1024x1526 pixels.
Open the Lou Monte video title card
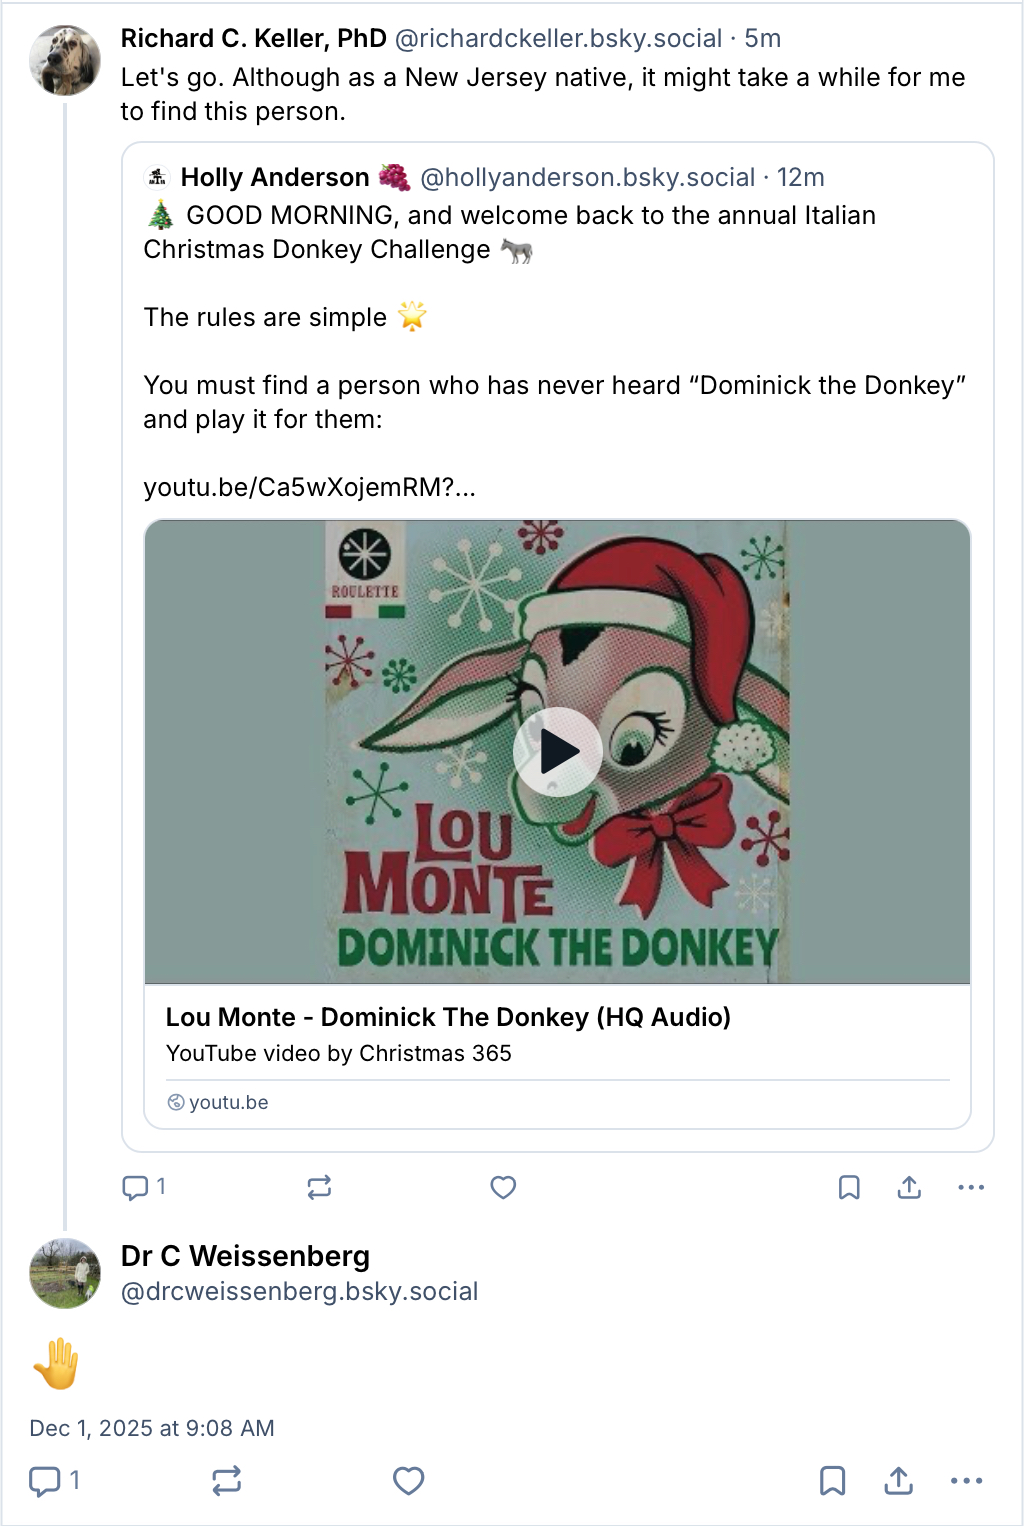448,1017
